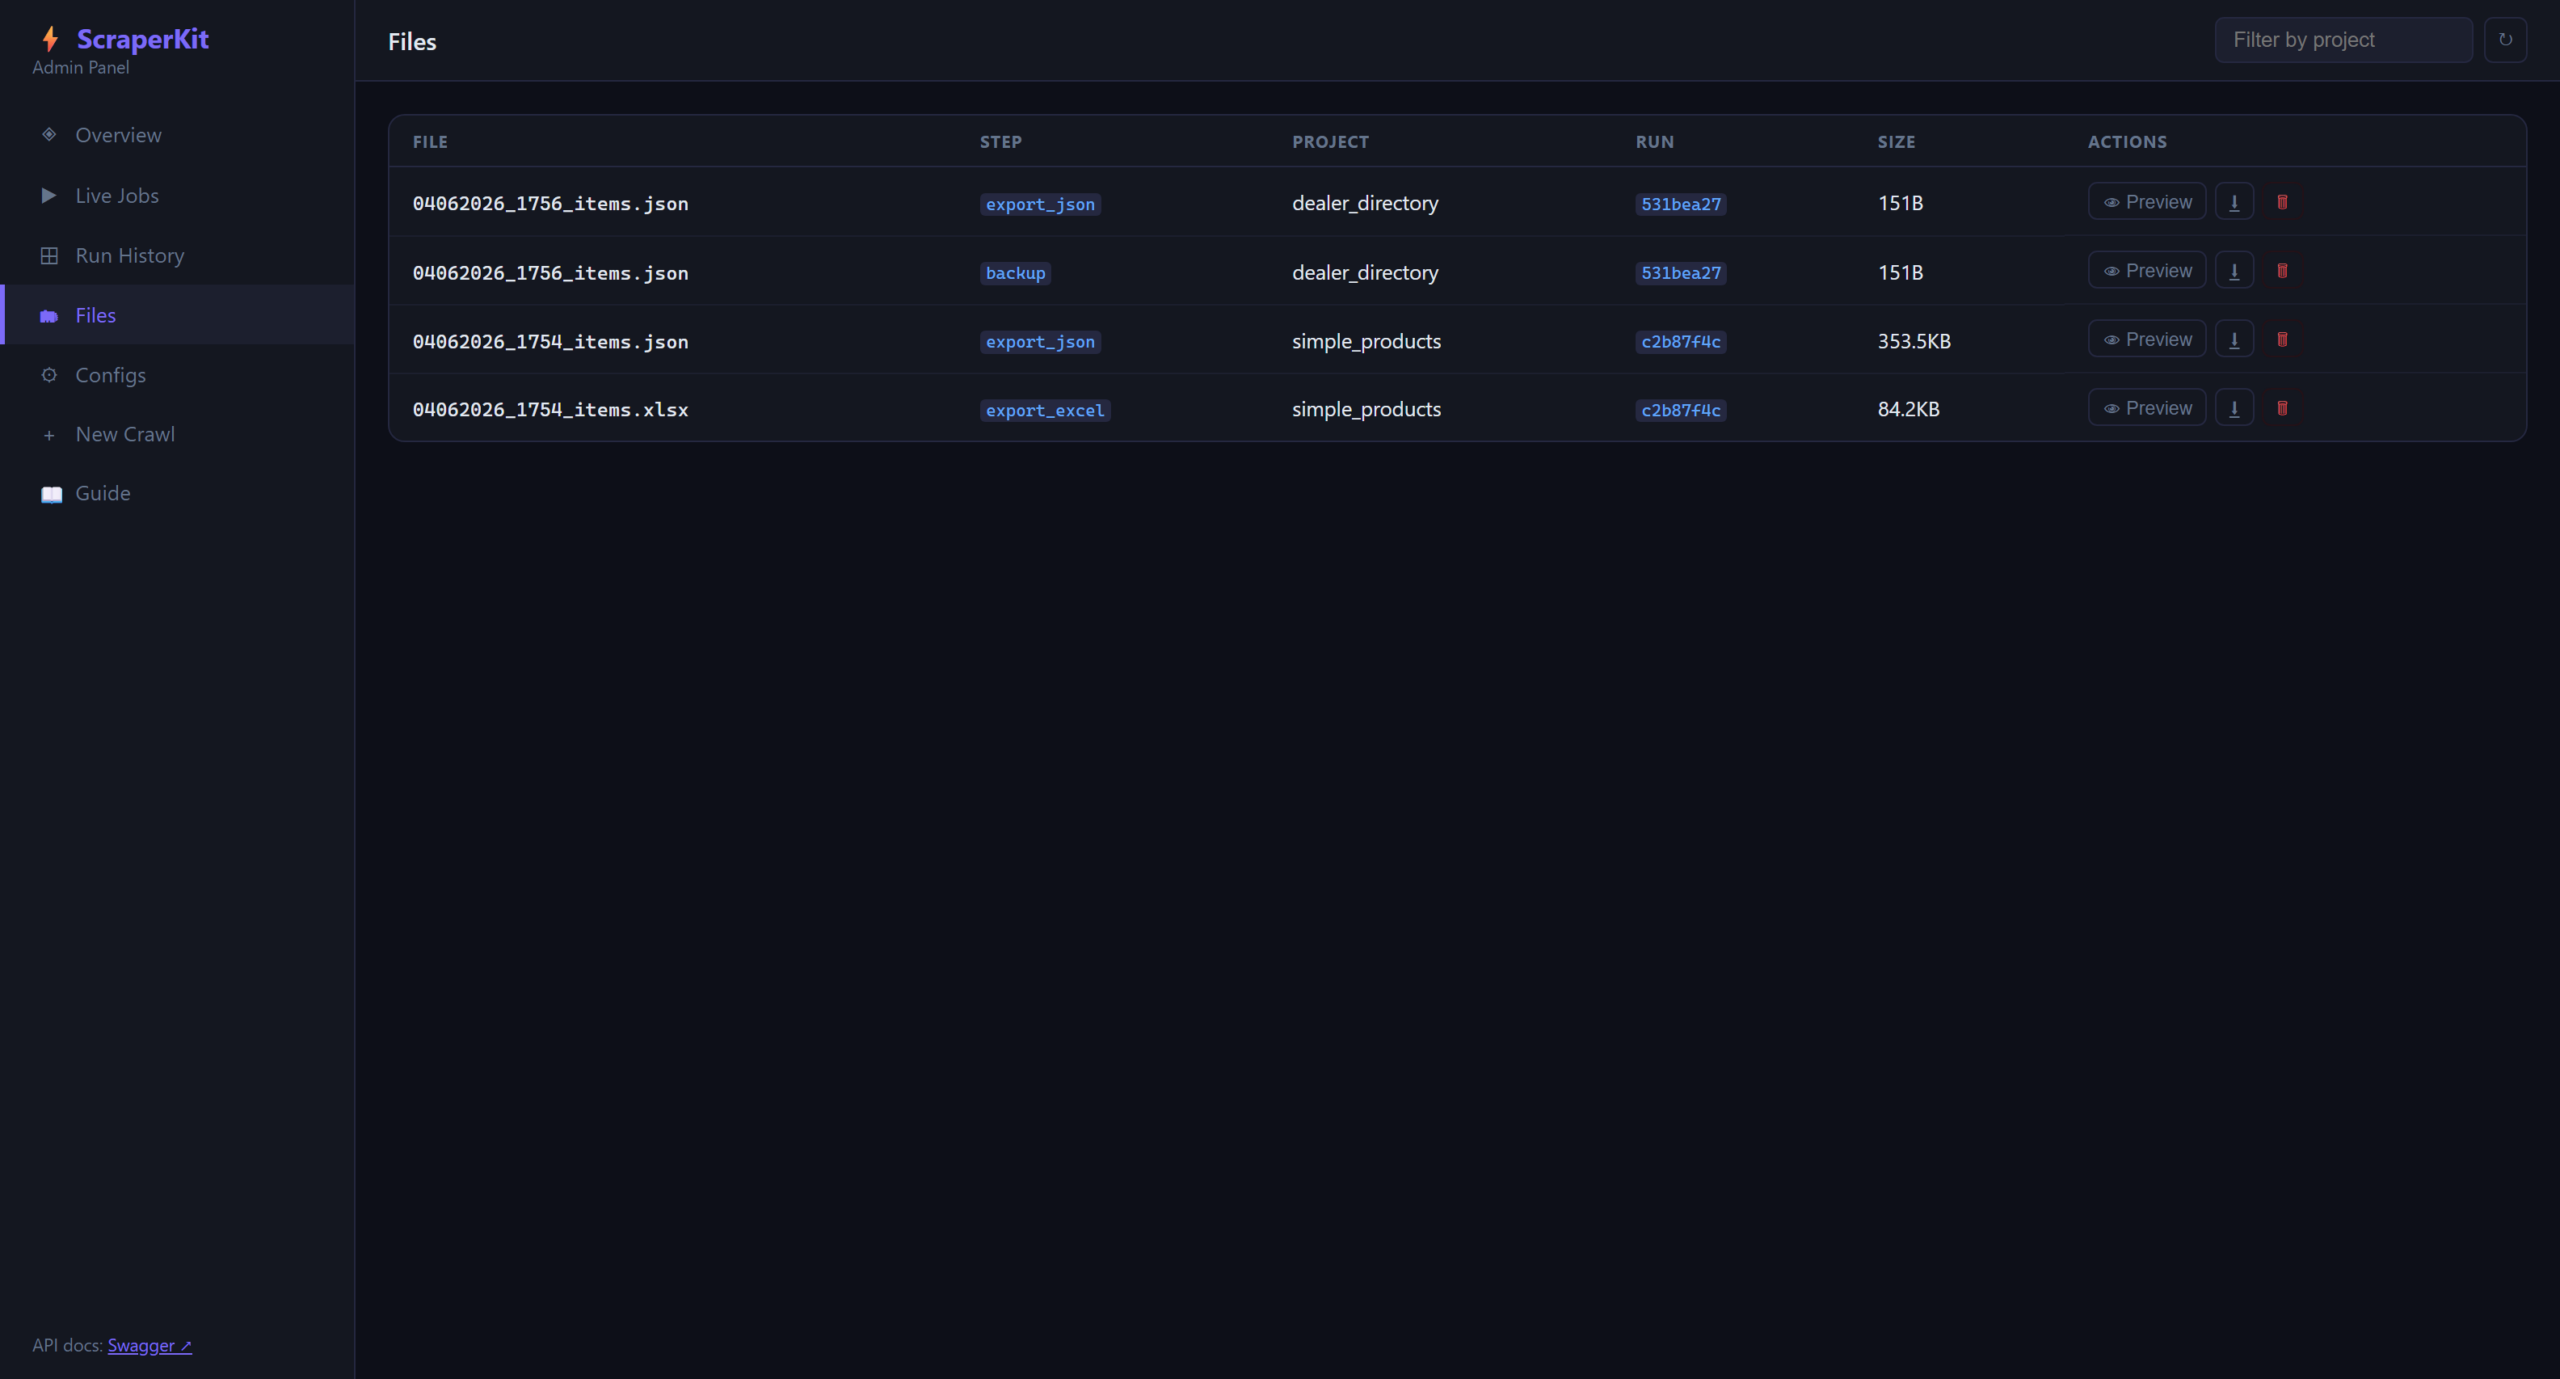This screenshot has width=2560, height=1379.
Task: Preview the simple_products 1754 items.json file
Action: point(2147,340)
